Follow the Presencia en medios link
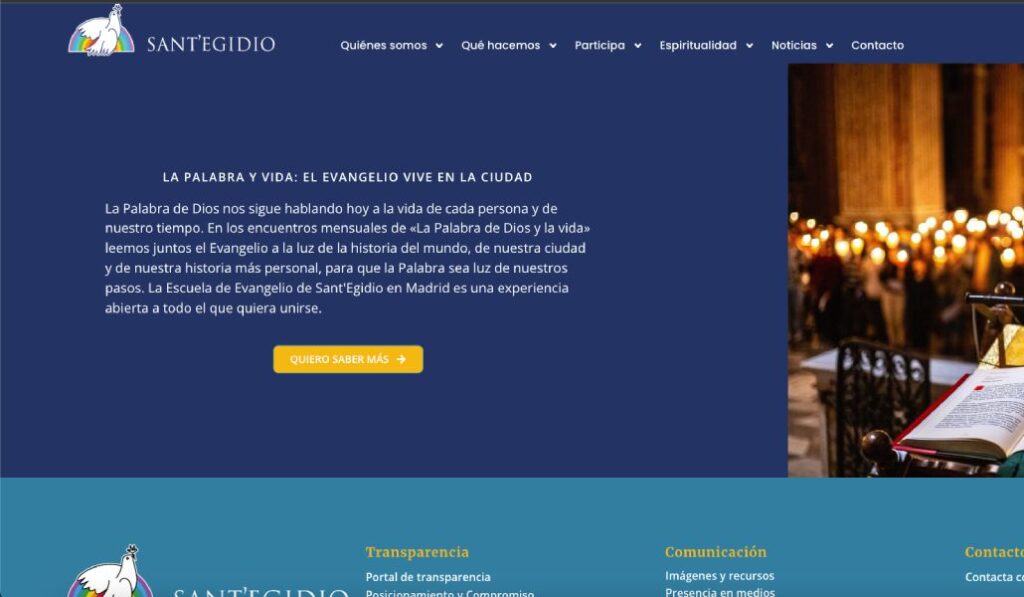This screenshot has width=1024, height=597. click(719, 592)
